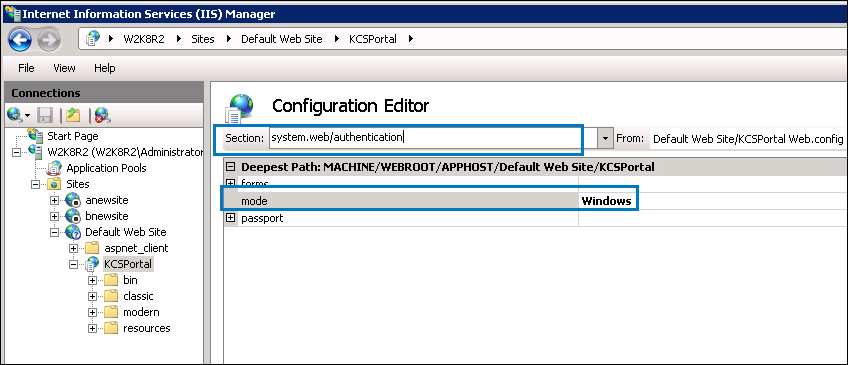The height and width of the screenshot is (365, 848).
Task: Open the View menu
Action: click(x=64, y=68)
